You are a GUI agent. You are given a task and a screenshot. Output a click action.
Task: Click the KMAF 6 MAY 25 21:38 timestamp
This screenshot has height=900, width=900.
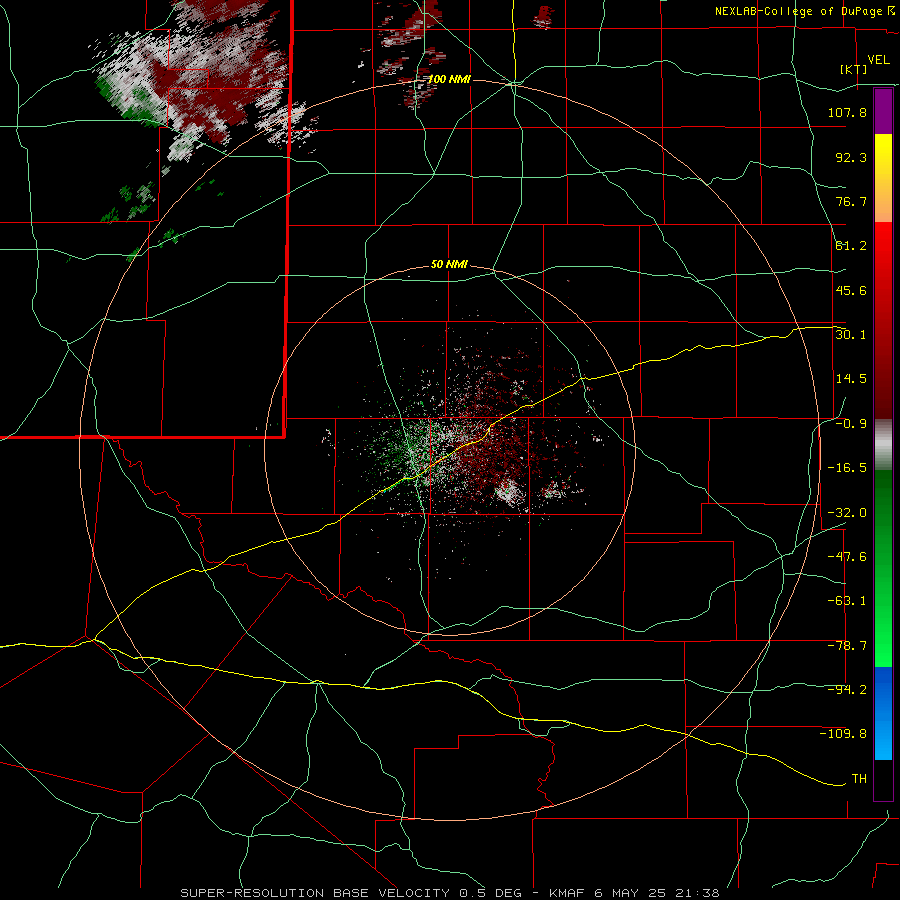click(x=634, y=893)
